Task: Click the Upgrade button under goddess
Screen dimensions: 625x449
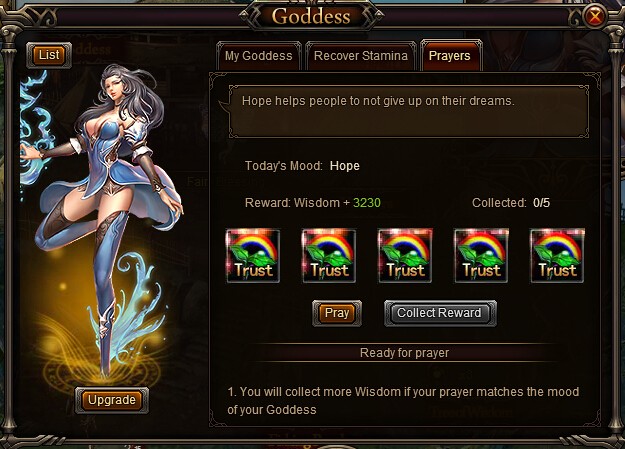Action: pos(112,400)
